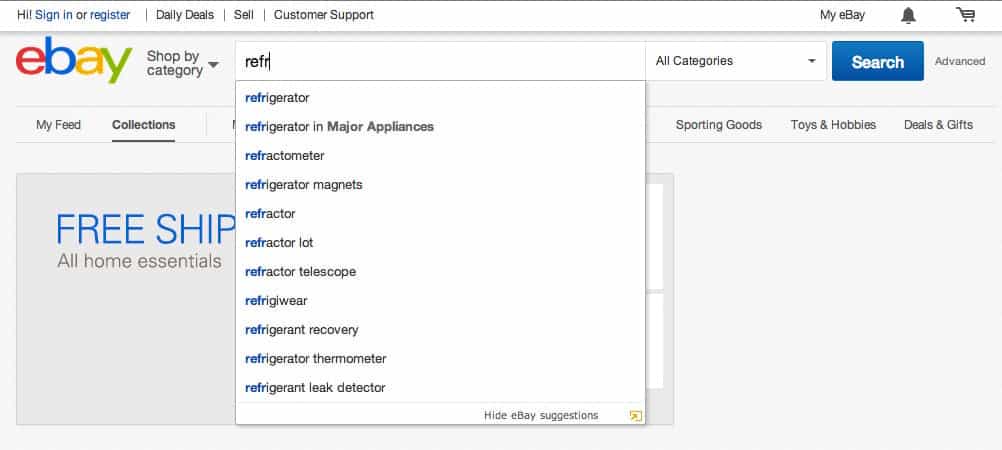Click the Free Shipping home essentials banner

[x=126, y=299]
